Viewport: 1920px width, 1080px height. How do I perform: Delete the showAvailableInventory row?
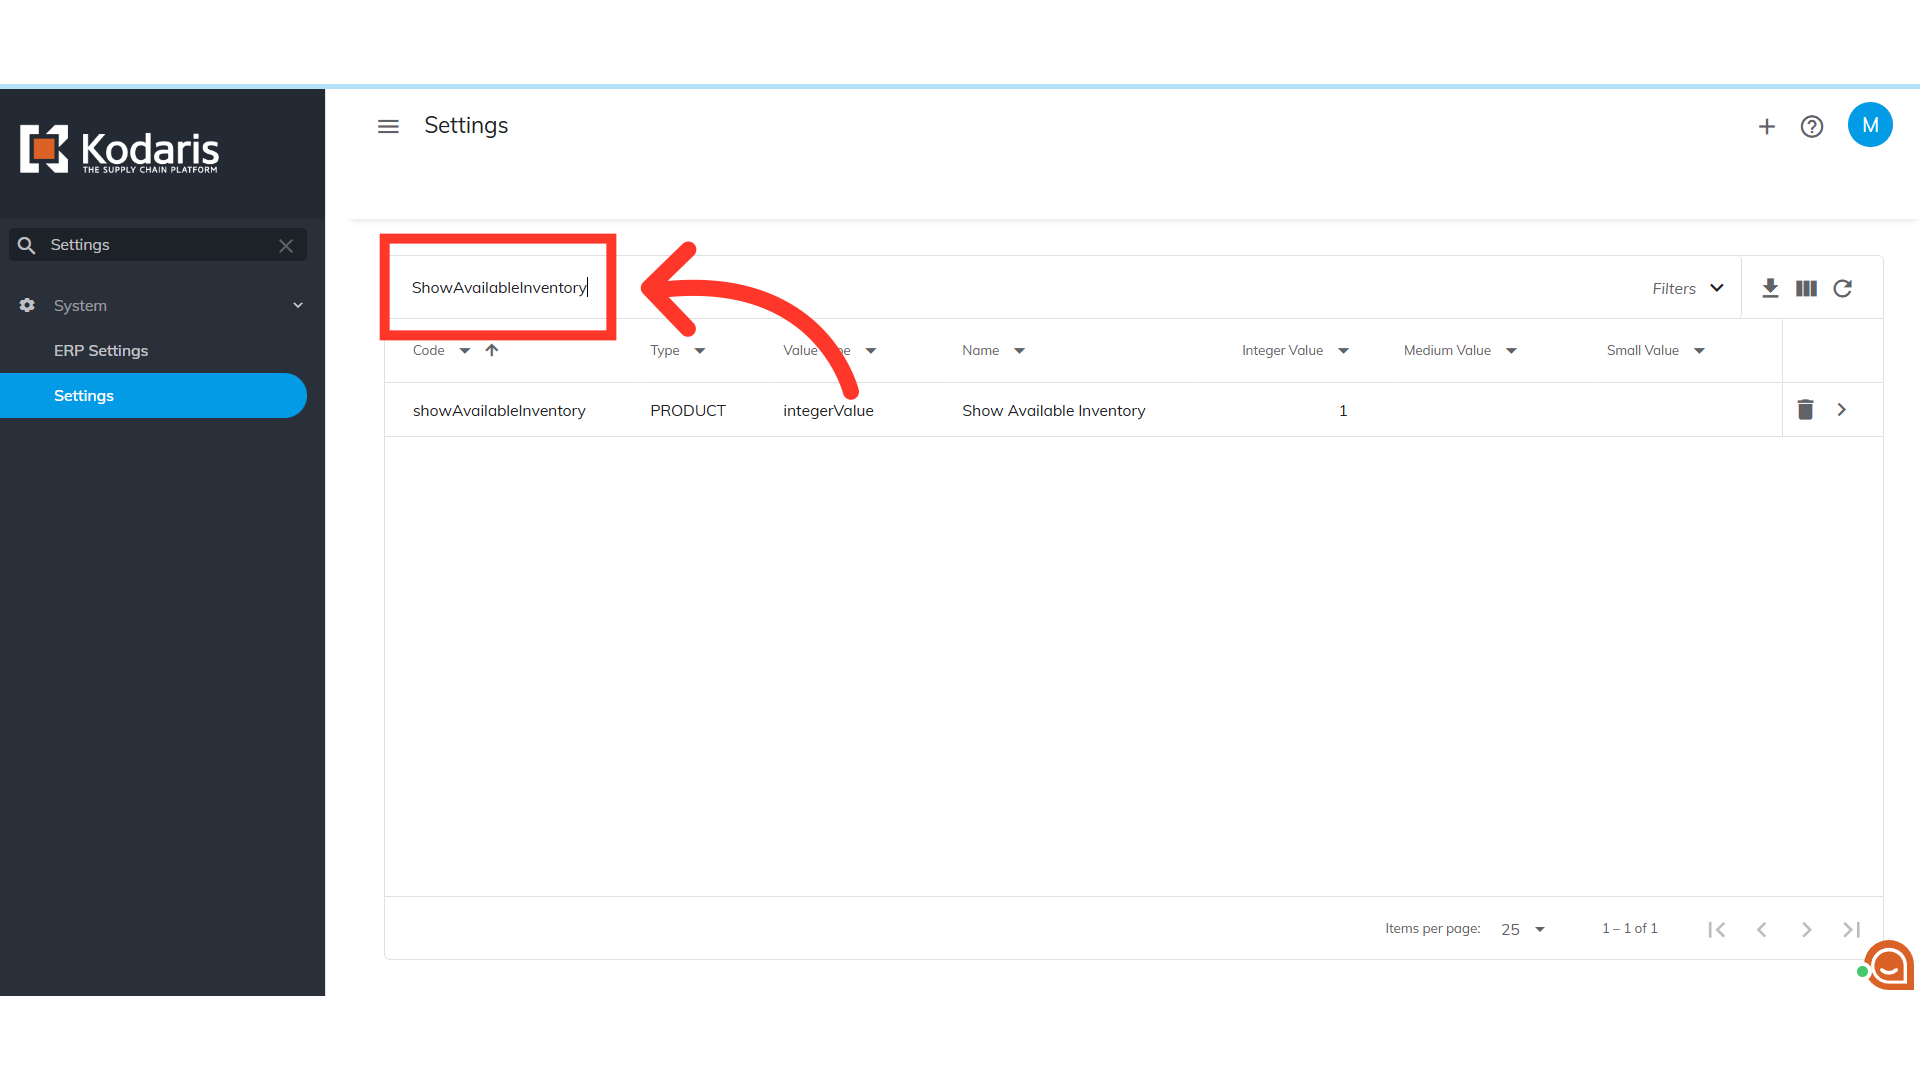click(x=1805, y=410)
